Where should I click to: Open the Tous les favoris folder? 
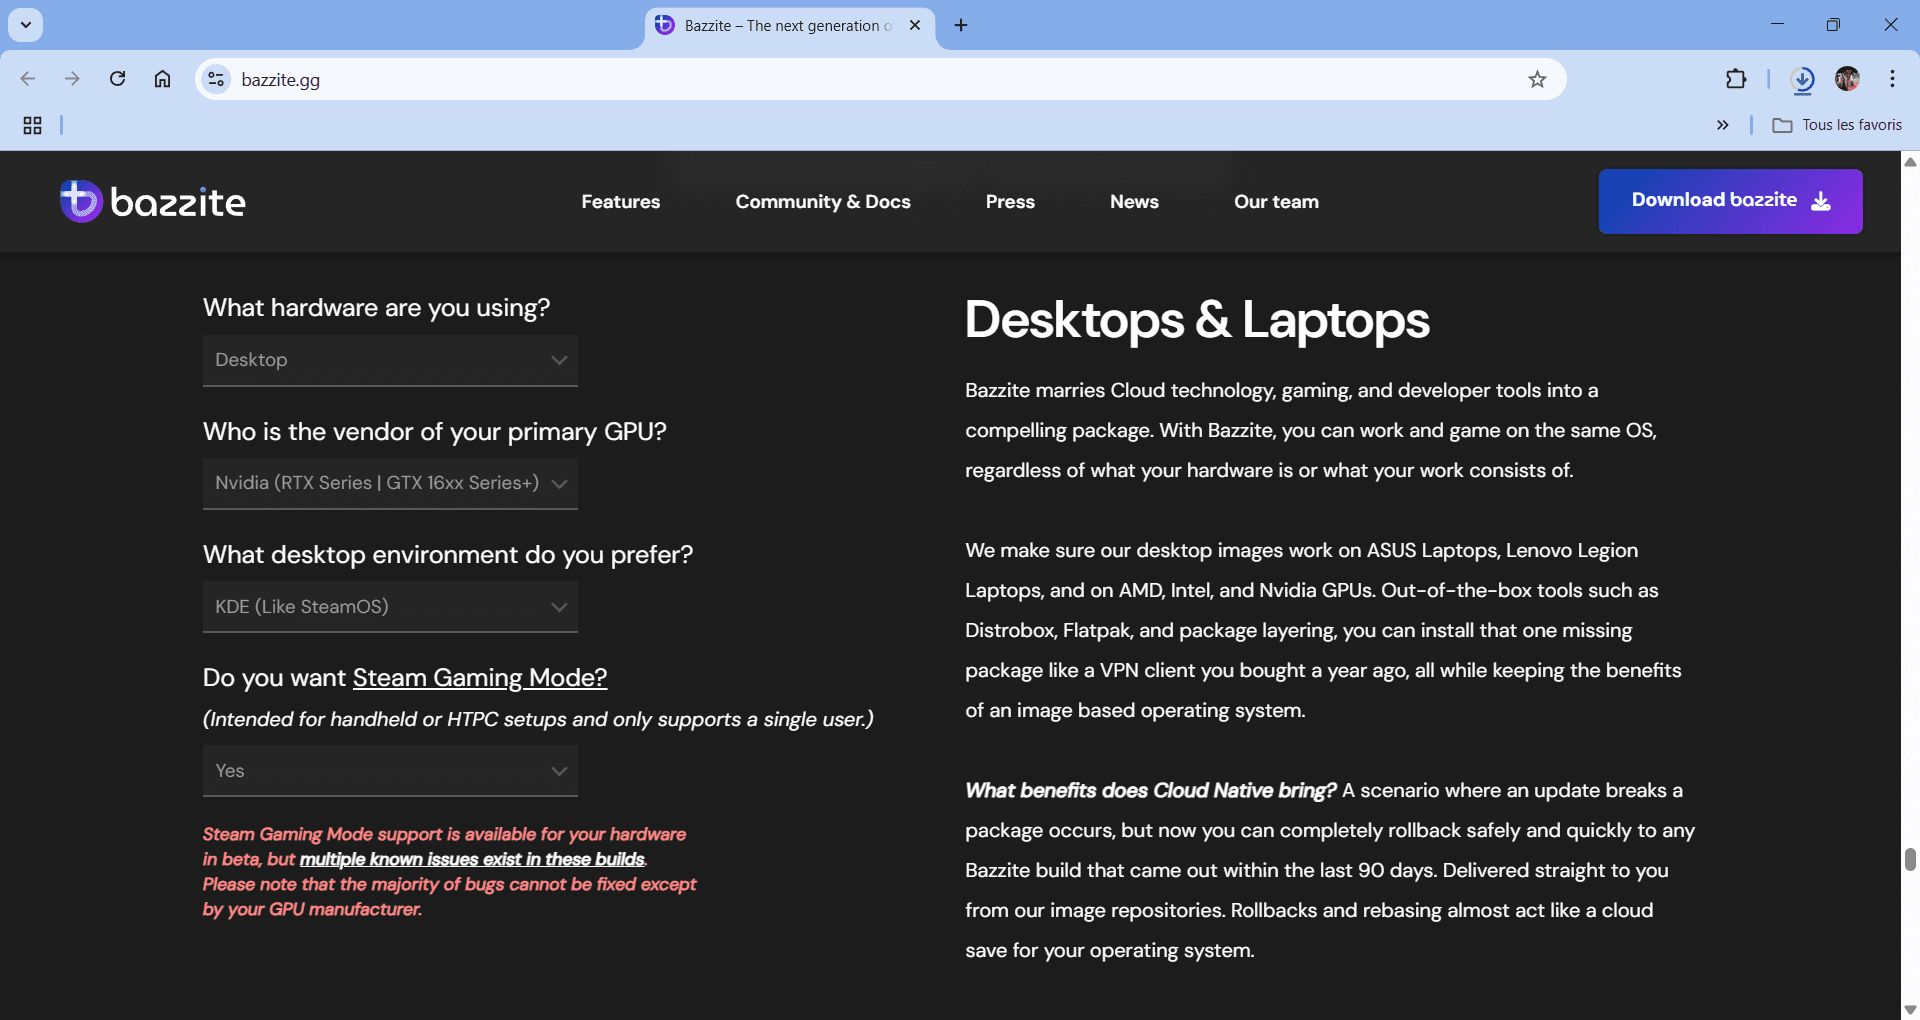[x=1837, y=125]
